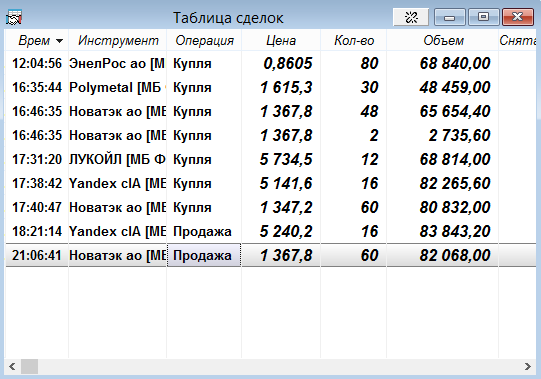
Task: Click price value 5 141,6
Action: point(286,183)
